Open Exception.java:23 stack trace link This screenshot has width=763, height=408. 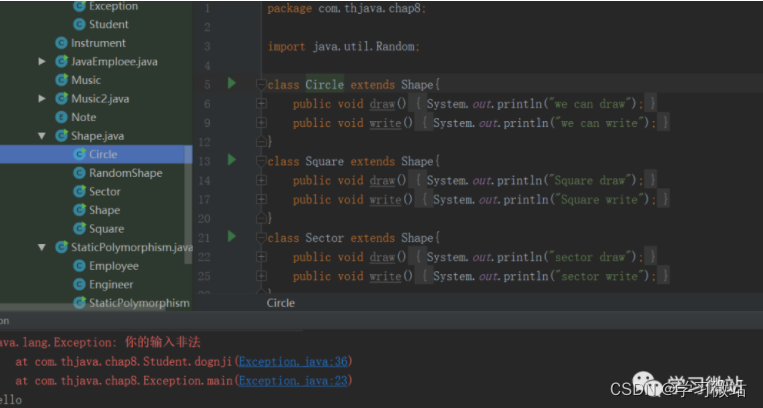293,381
